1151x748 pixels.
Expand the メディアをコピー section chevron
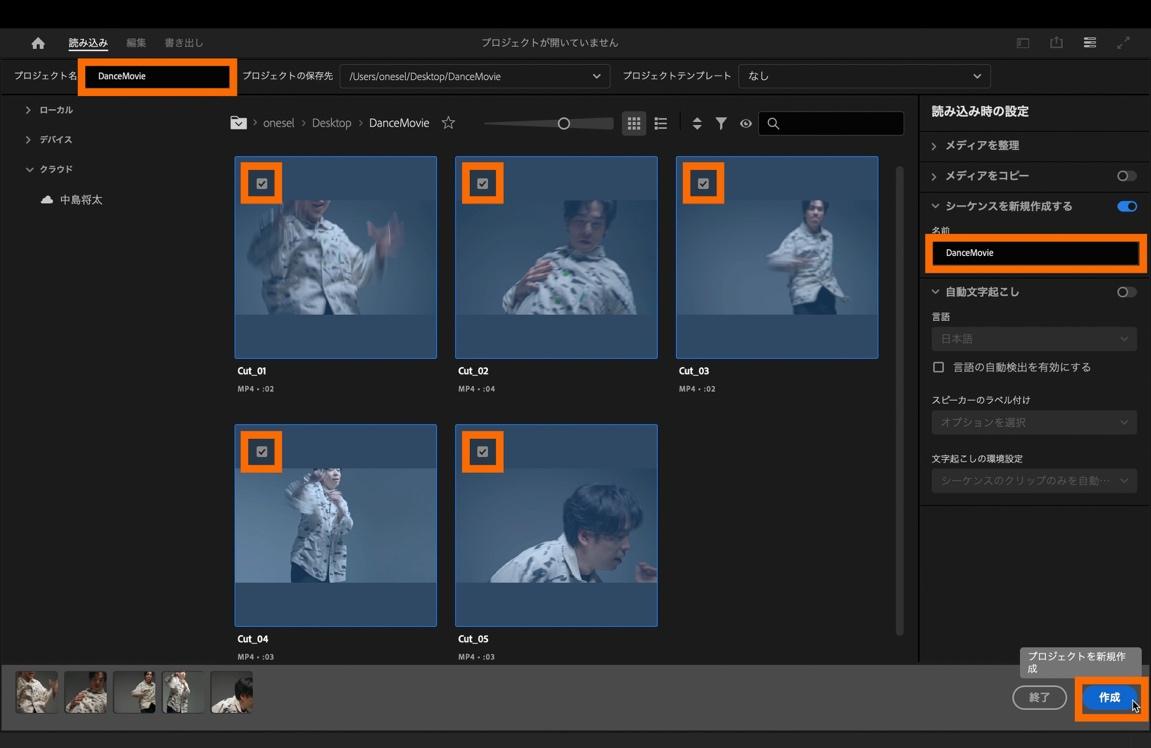click(934, 176)
